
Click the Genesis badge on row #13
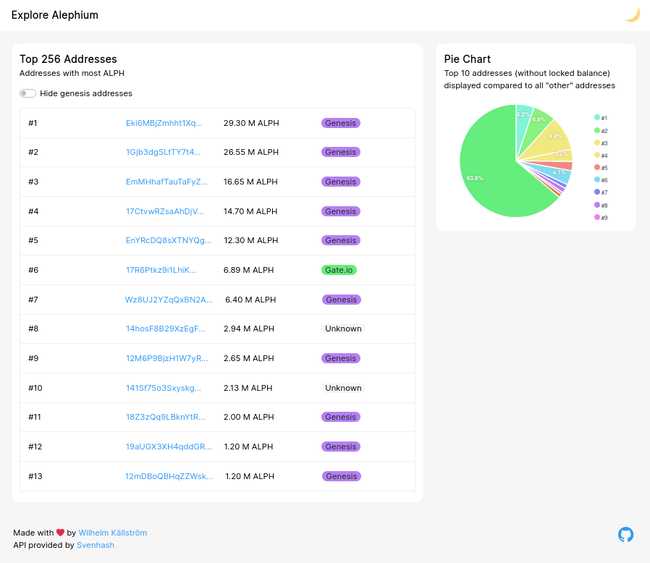[340, 476]
